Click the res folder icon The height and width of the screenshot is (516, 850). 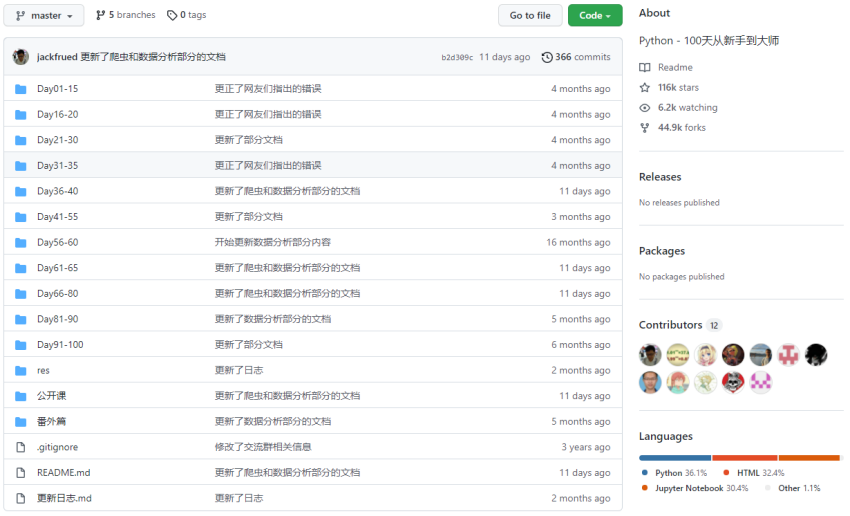(x=21, y=371)
